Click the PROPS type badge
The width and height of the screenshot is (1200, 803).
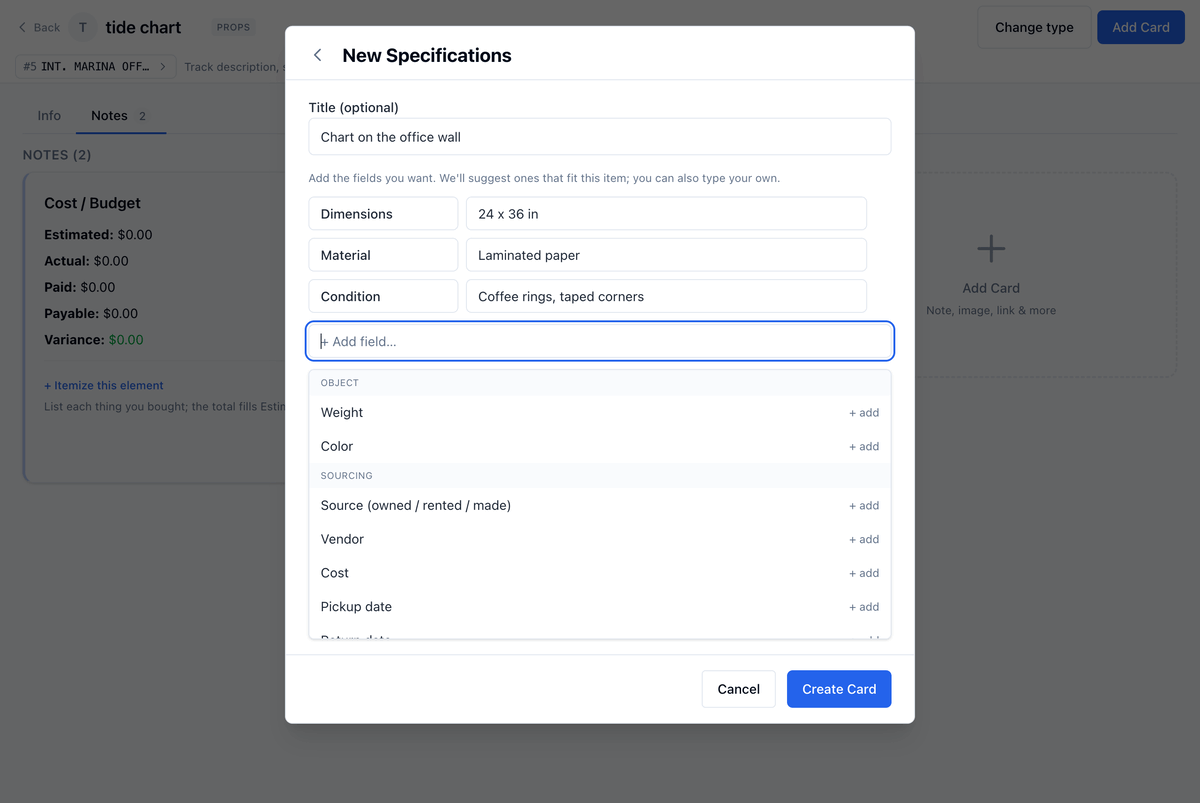pos(233,27)
